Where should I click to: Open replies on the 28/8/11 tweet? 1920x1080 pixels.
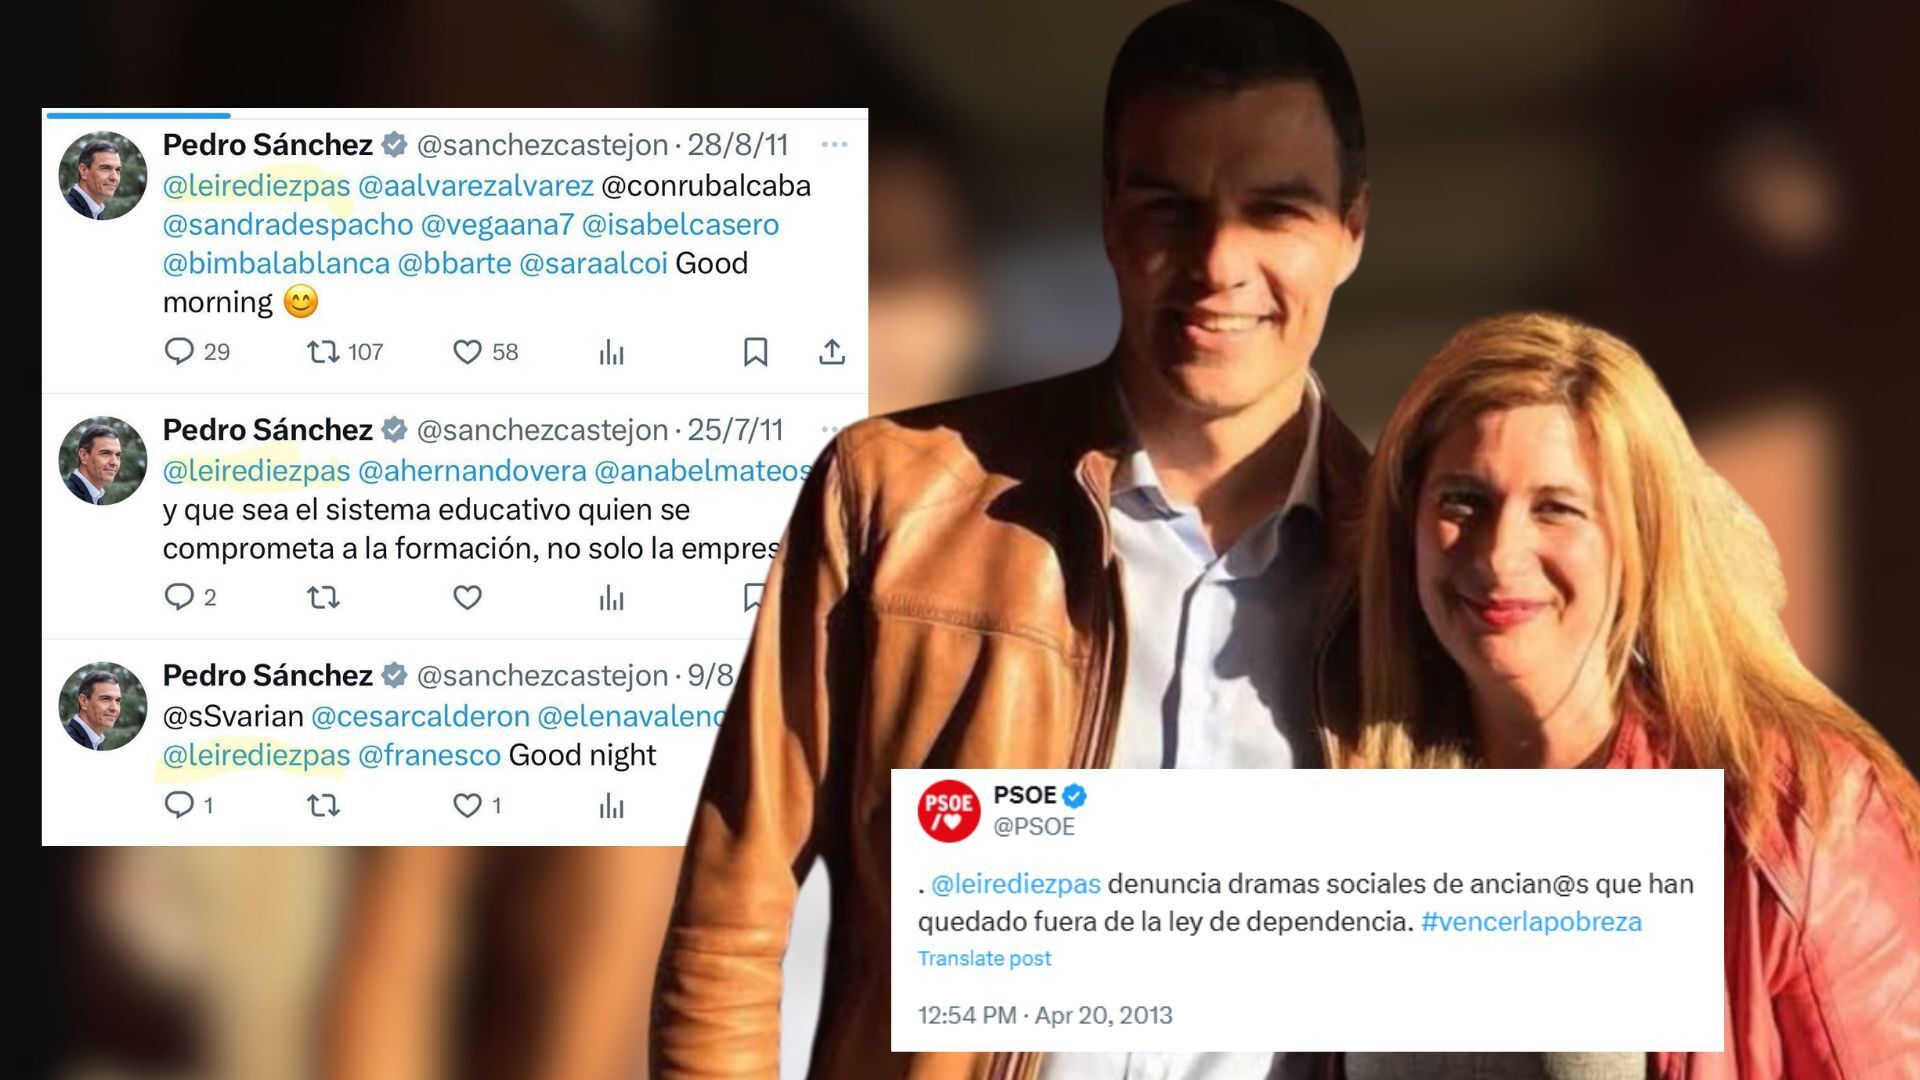(196, 352)
